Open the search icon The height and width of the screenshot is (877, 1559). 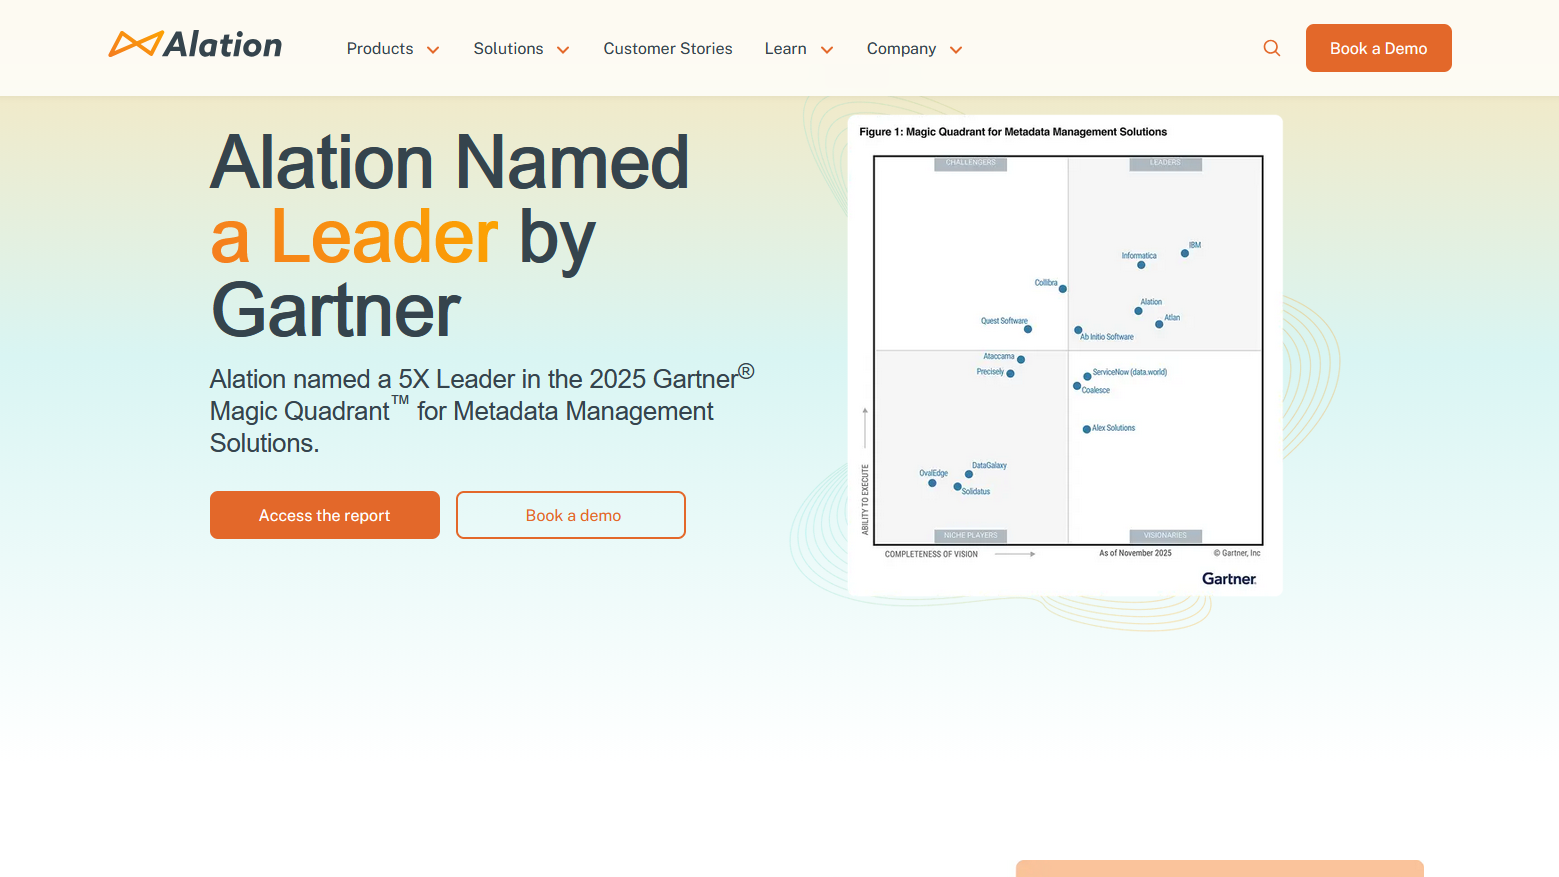point(1271,47)
